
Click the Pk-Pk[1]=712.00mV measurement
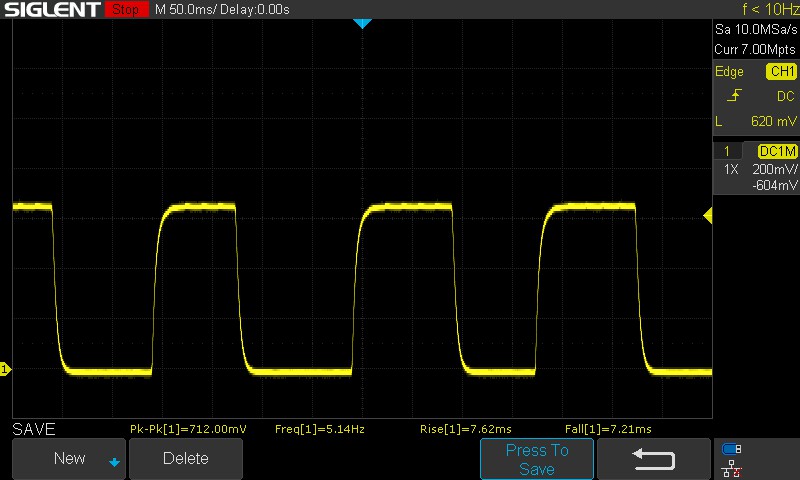(x=188, y=429)
